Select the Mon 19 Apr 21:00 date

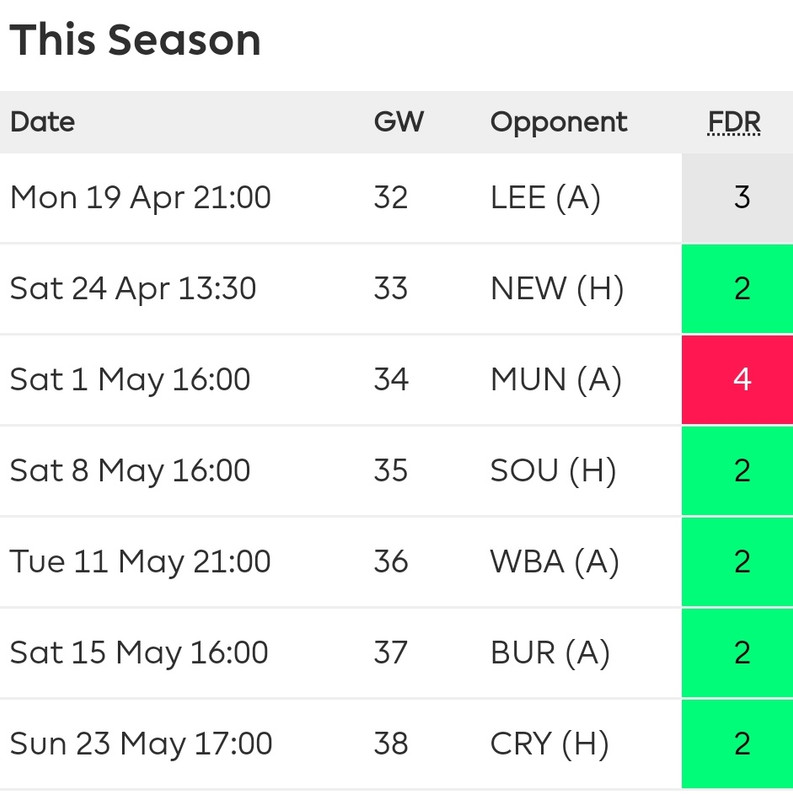coord(140,197)
